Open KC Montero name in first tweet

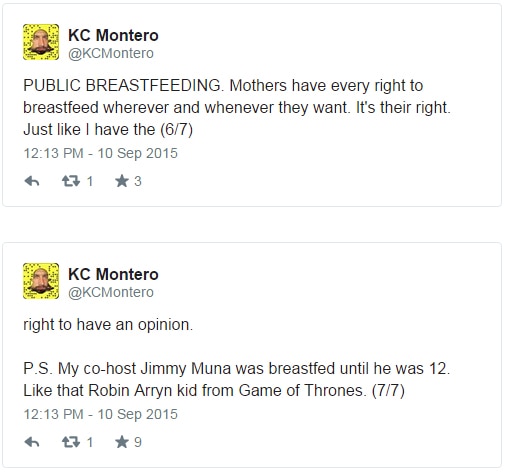click(x=113, y=35)
